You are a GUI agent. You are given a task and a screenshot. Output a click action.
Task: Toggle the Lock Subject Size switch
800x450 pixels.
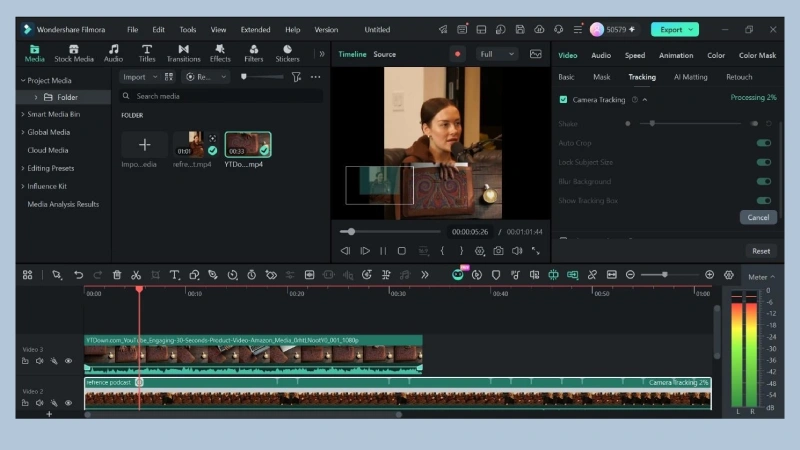click(764, 162)
